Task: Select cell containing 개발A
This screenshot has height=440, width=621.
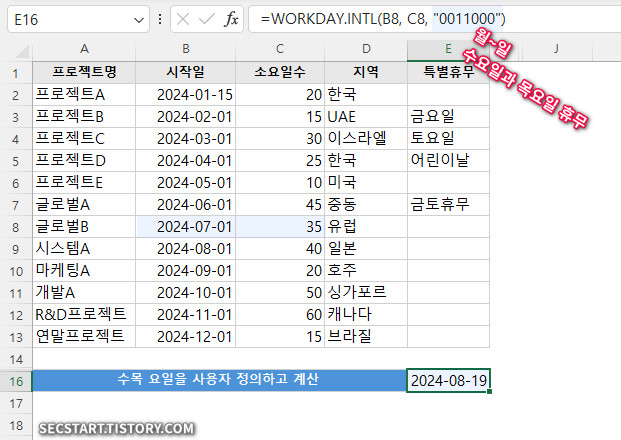Action: [x=84, y=293]
